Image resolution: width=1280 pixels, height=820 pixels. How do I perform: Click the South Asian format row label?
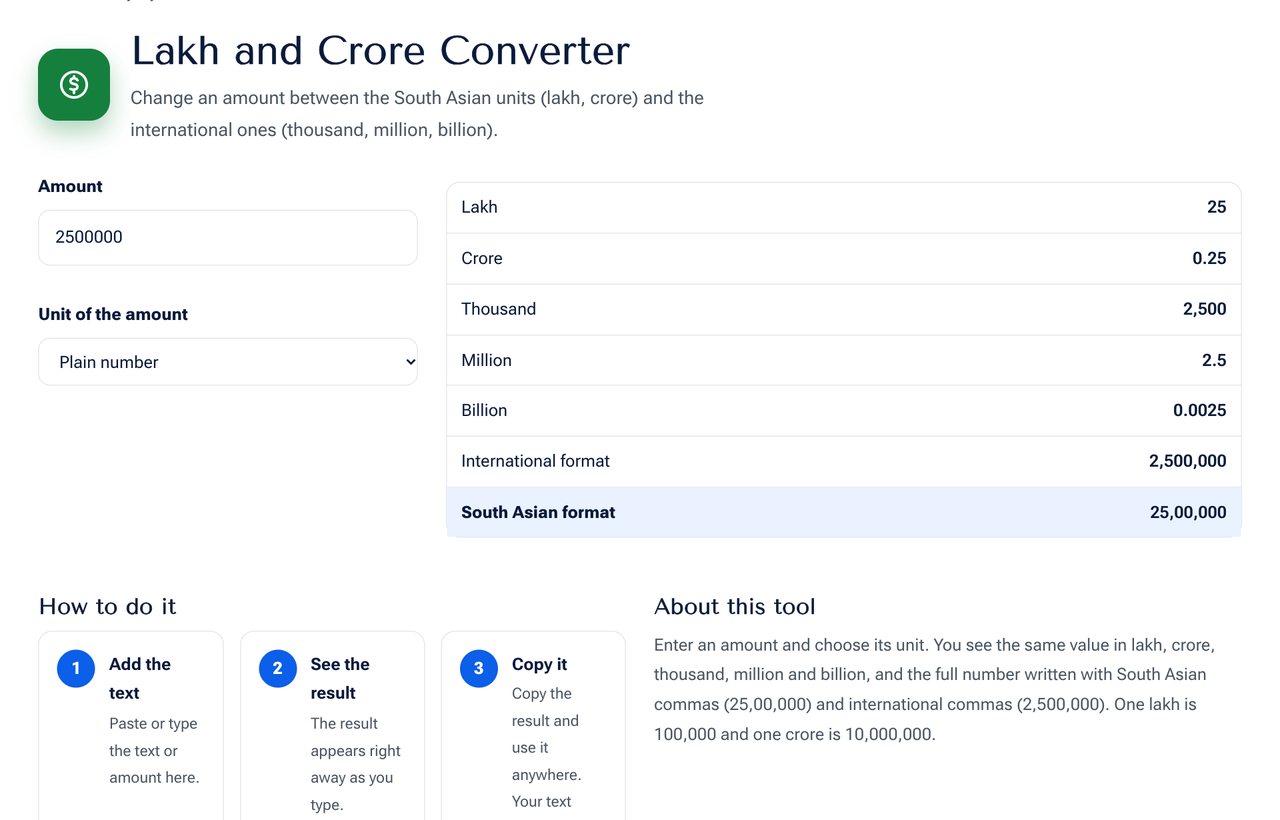tap(538, 512)
